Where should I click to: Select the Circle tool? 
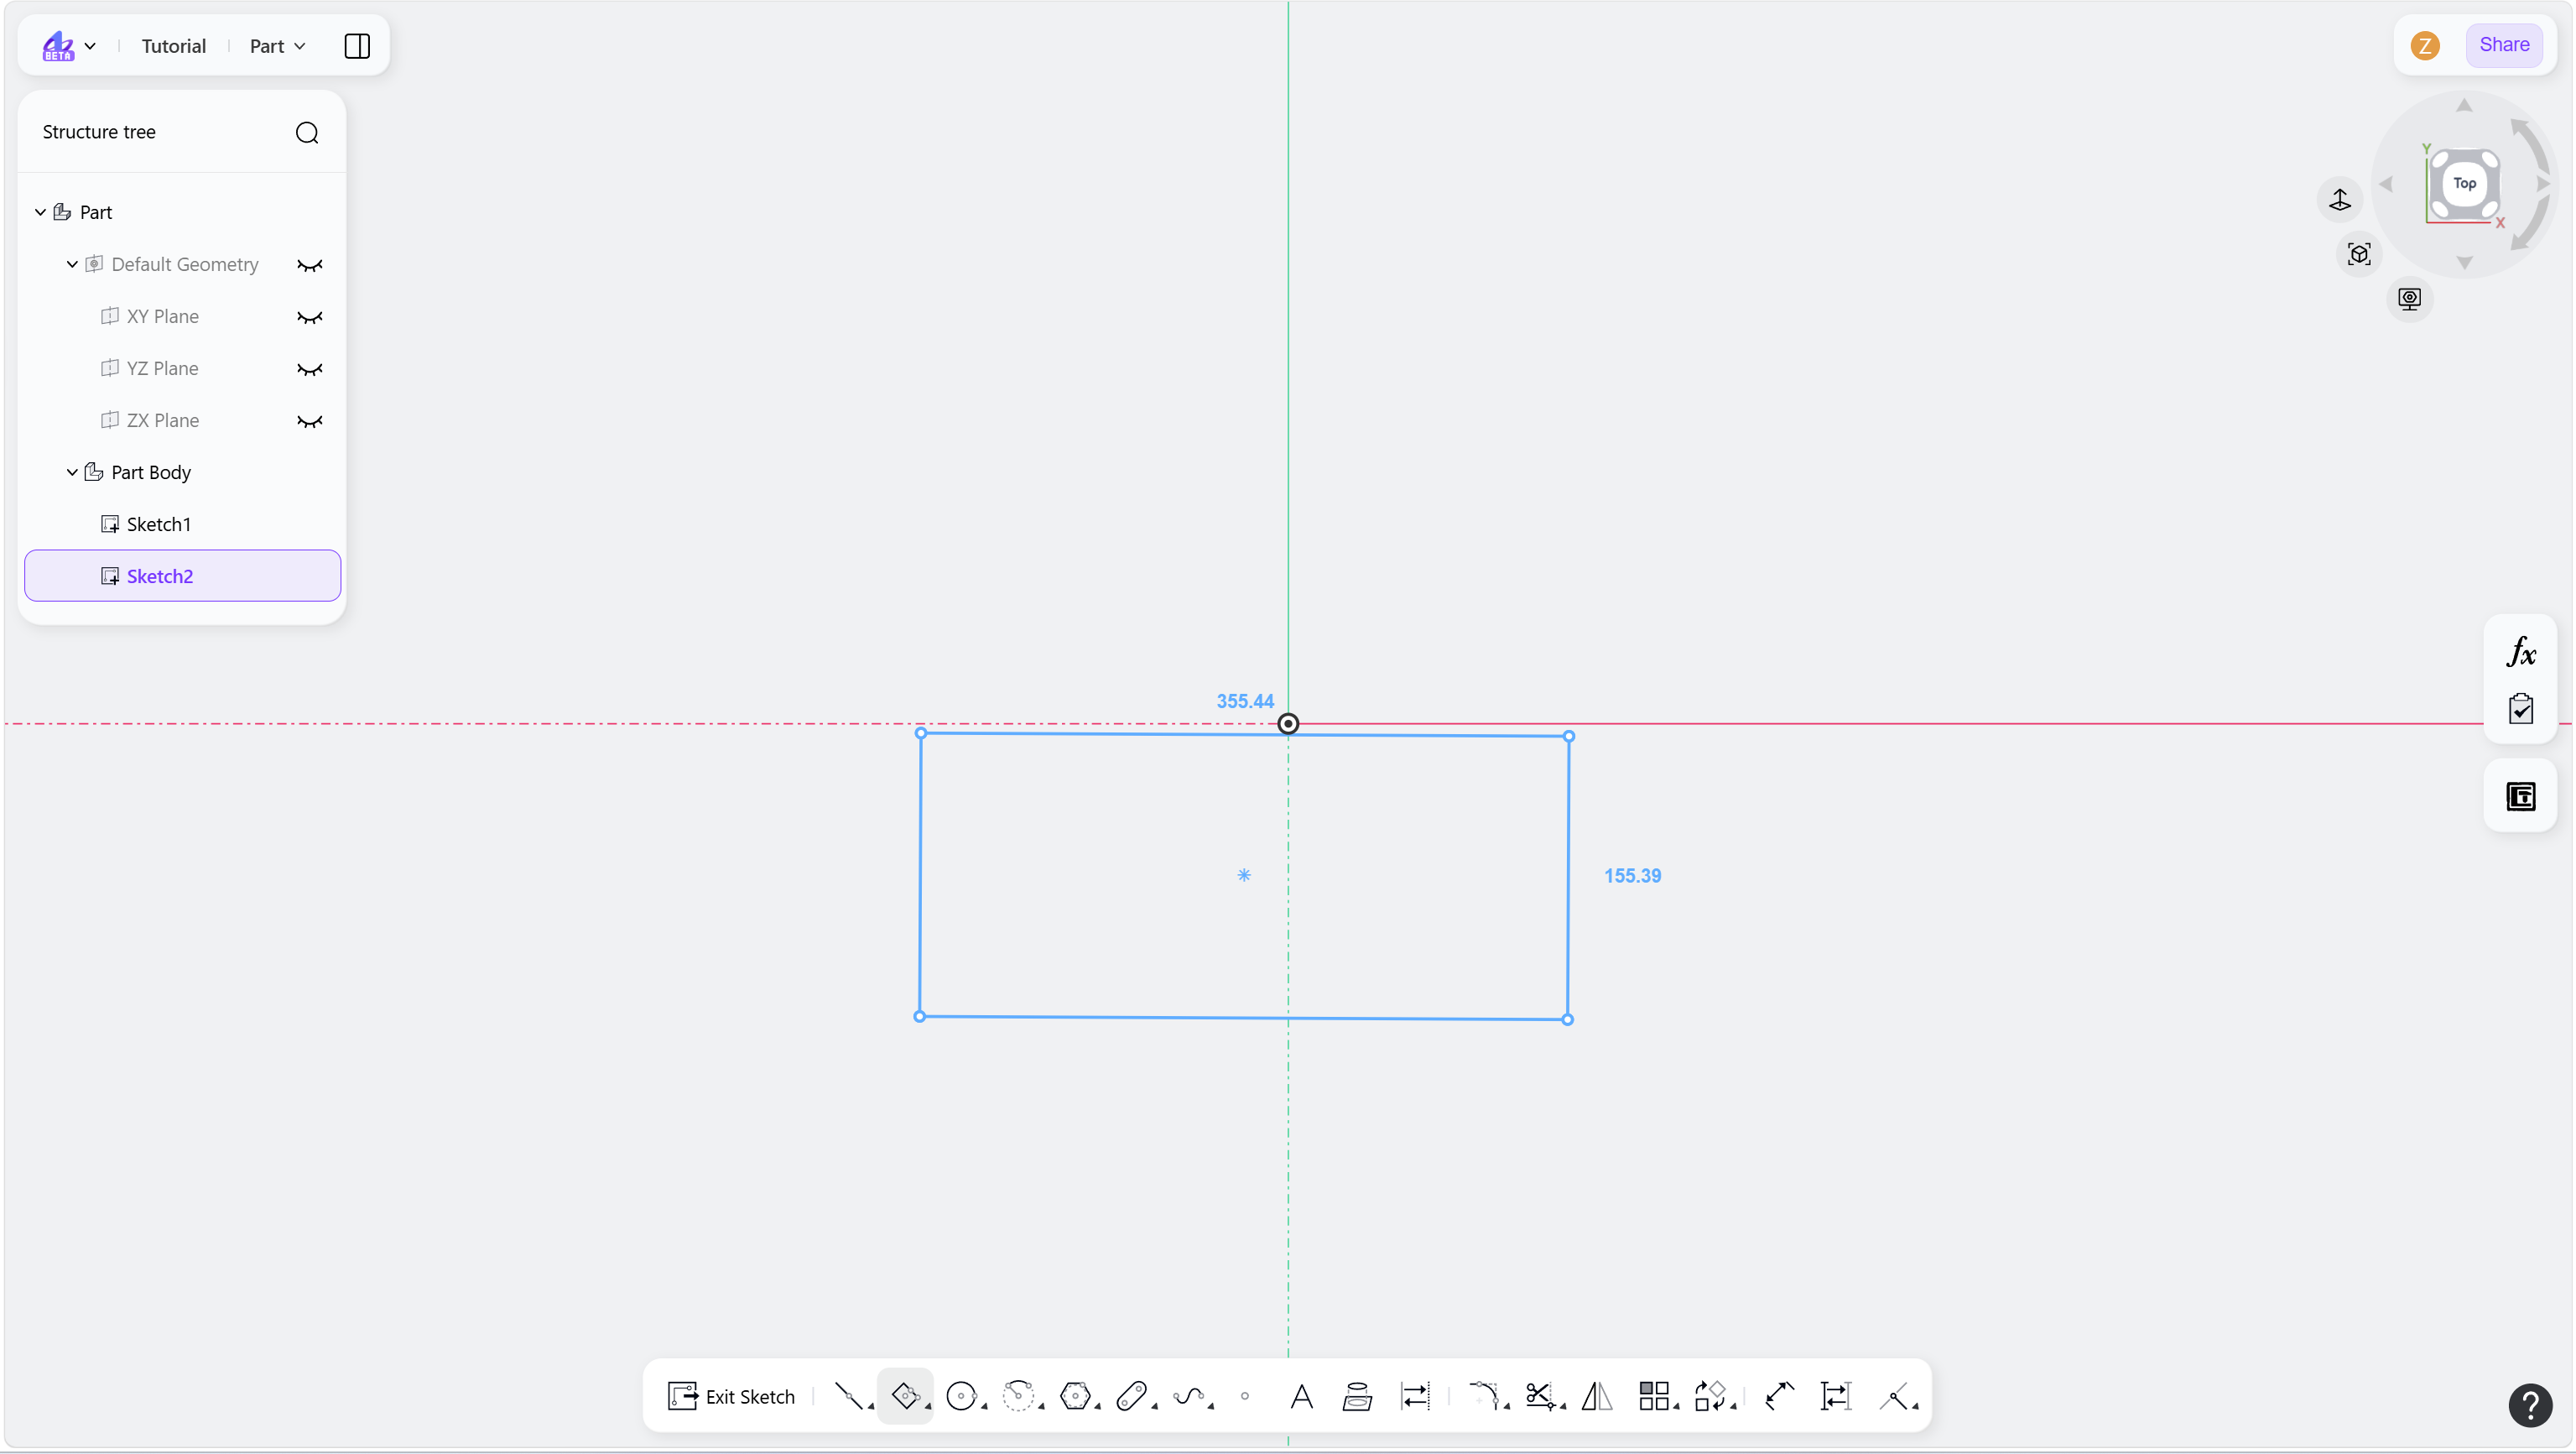[x=960, y=1395]
